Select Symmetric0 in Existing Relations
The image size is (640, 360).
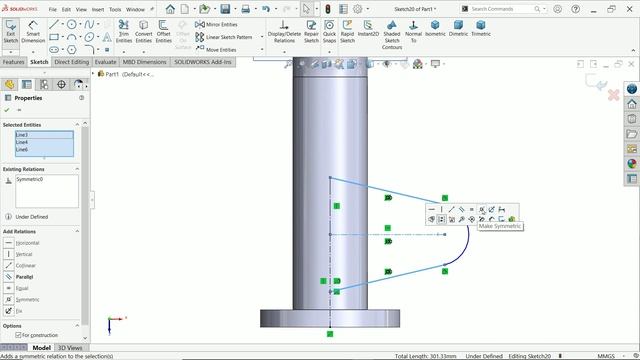point(29,179)
